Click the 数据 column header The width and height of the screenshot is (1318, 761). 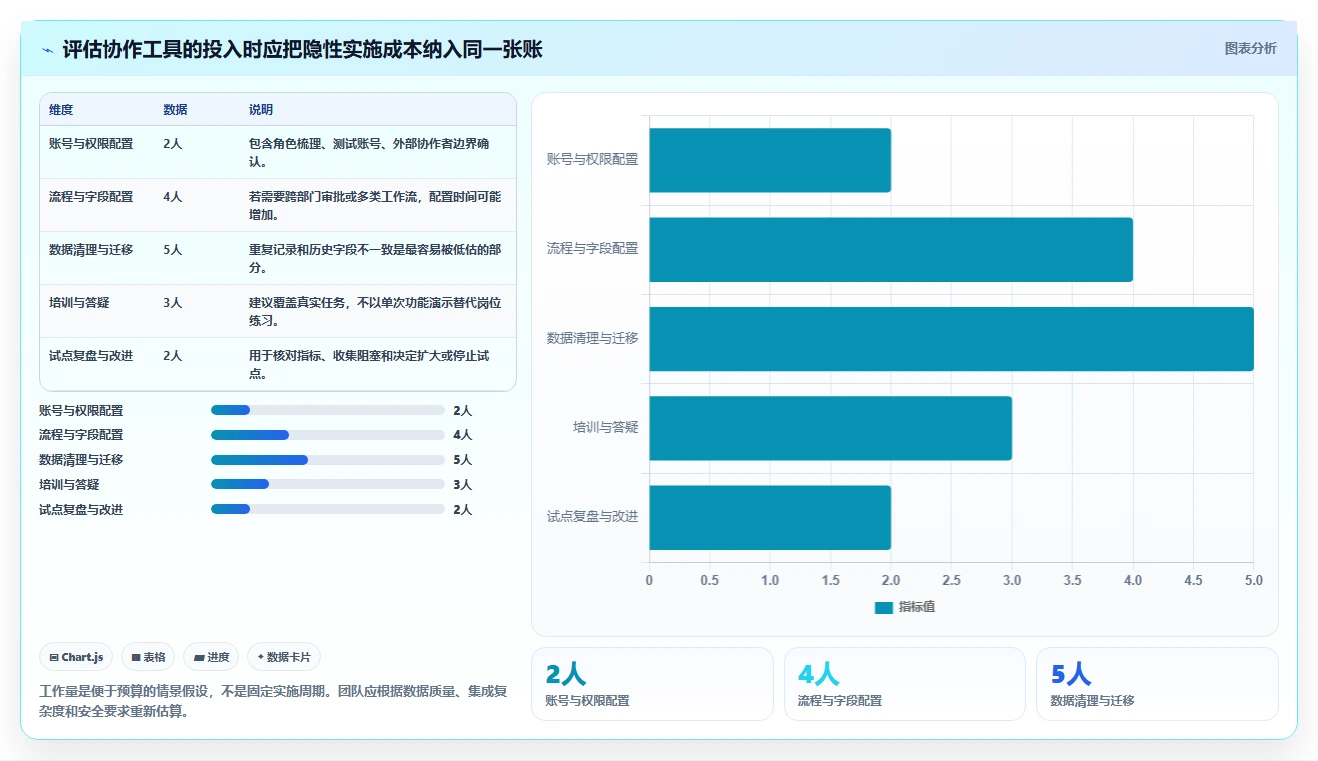tap(175, 110)
